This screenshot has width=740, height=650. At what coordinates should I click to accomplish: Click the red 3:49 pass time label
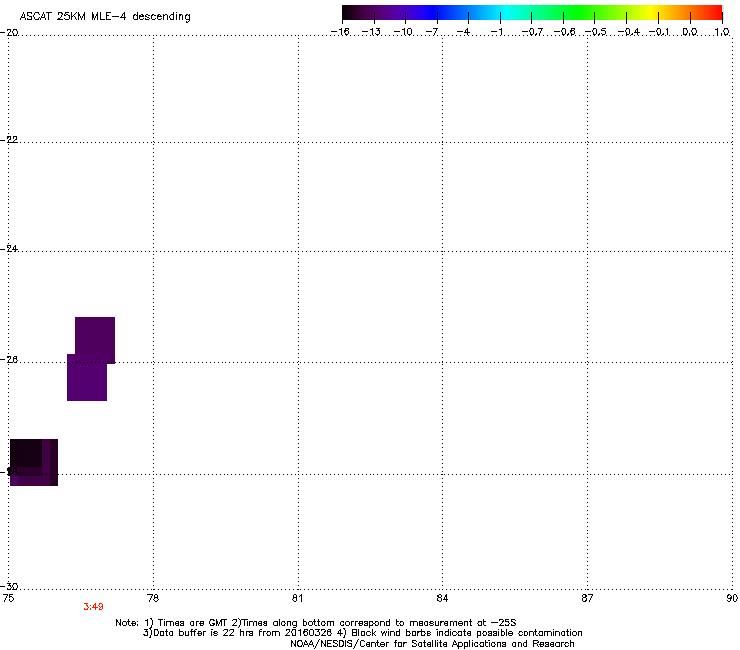(x=93, y=607)
